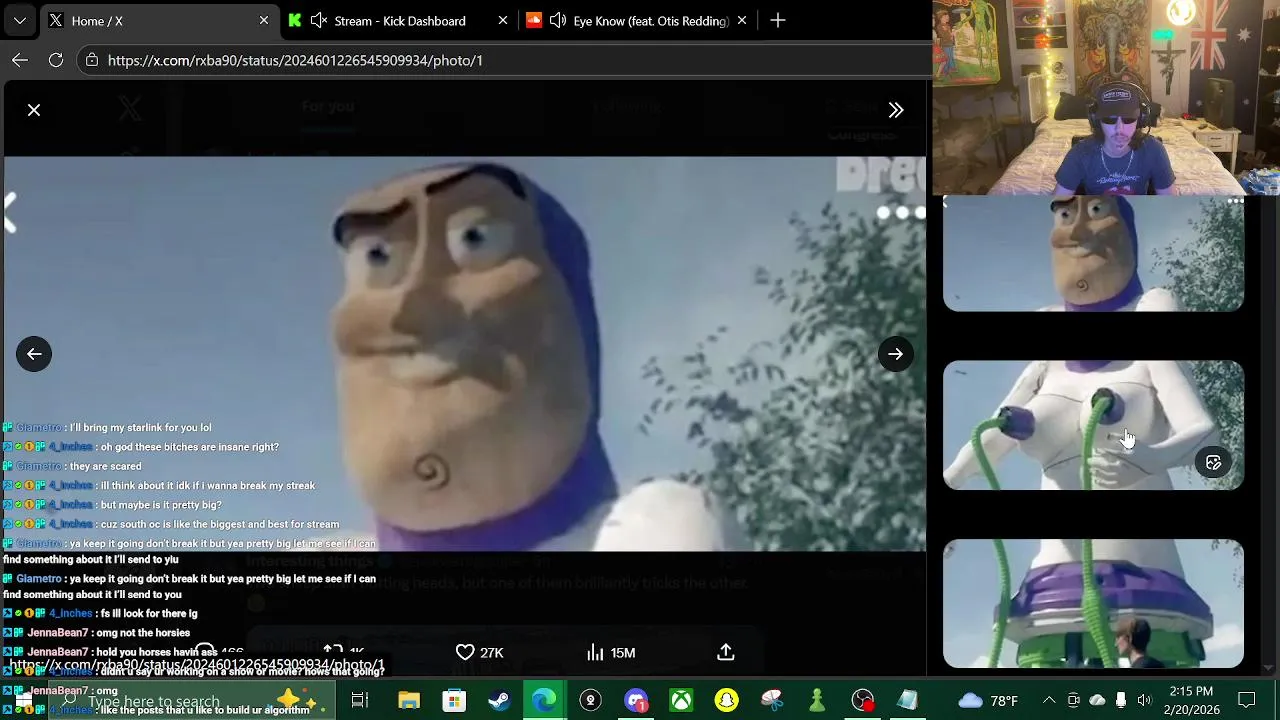Close the photo viewer with X
The image size is (1280, 720).
tap(34, 110)
